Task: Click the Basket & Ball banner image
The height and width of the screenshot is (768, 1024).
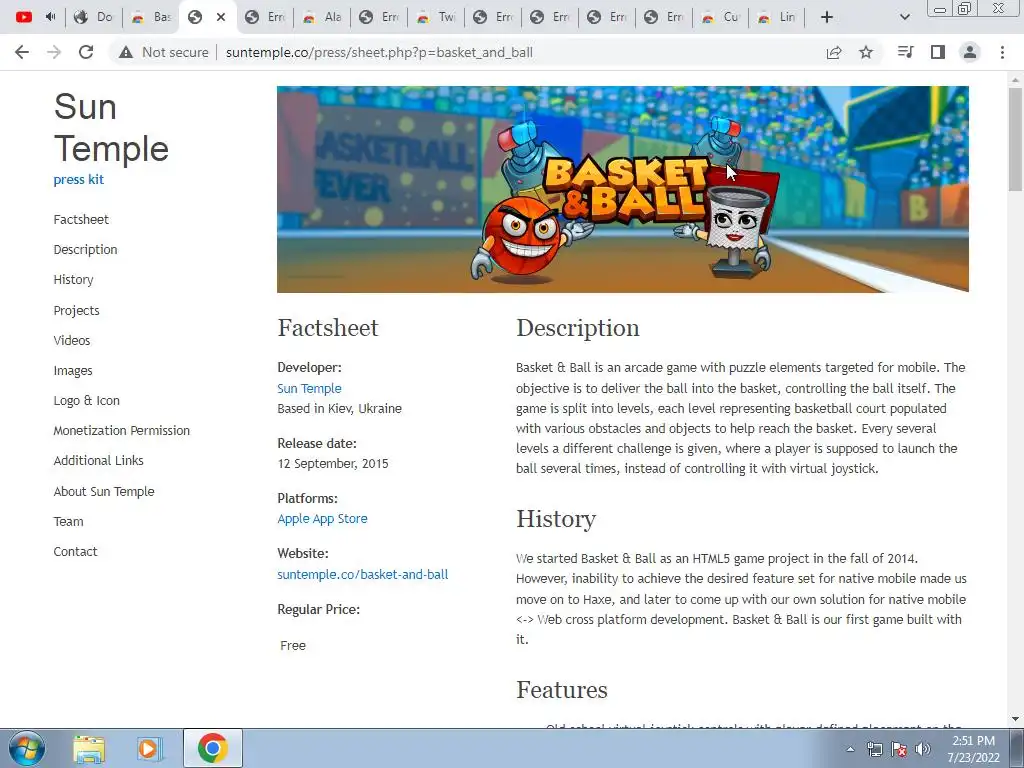Action: (622, 189)
